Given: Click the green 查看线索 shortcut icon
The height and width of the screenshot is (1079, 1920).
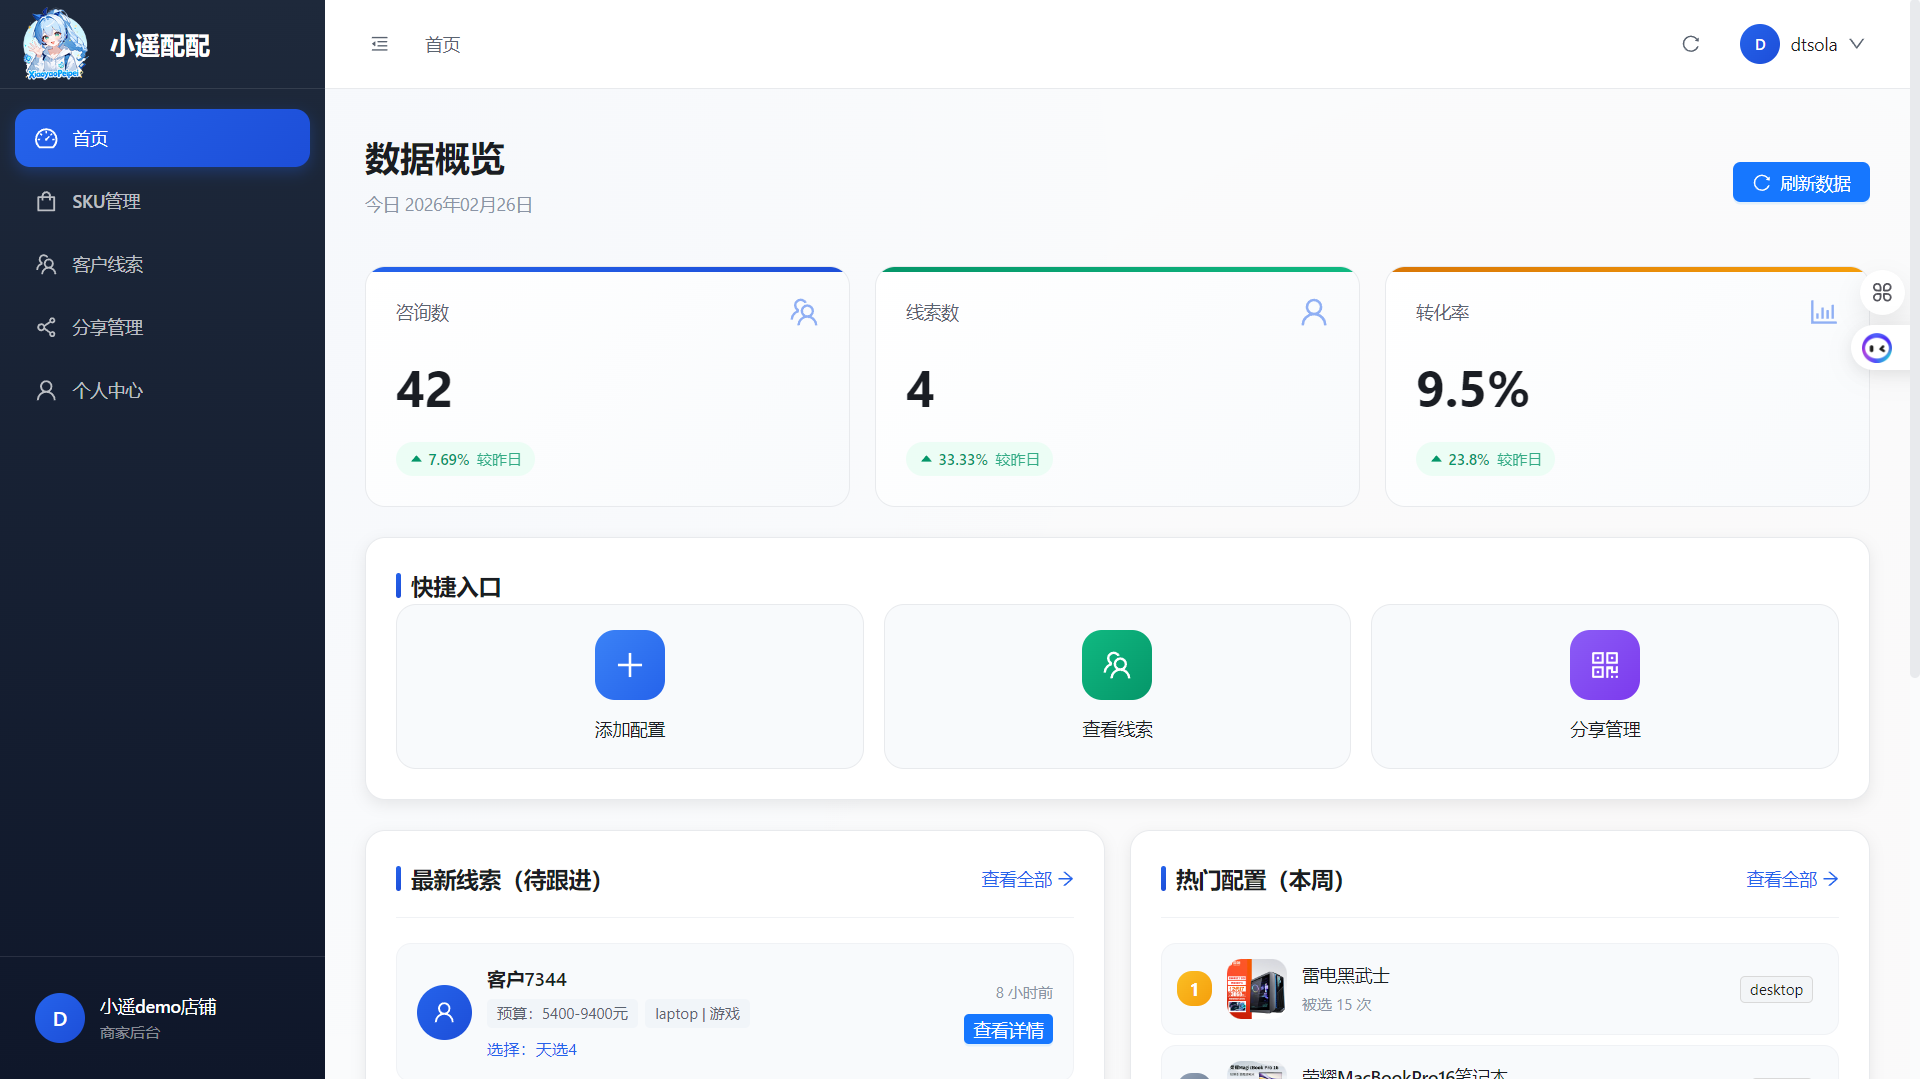Looking at the screenshot, I should point(1116,665).
